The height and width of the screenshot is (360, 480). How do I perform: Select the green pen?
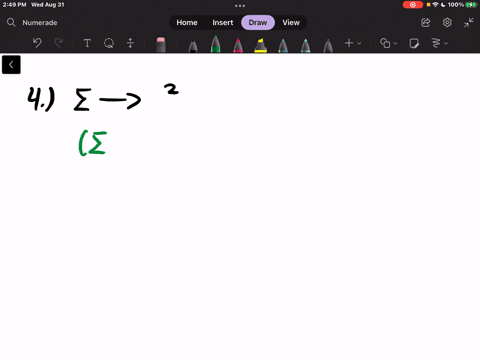[215, 44]
